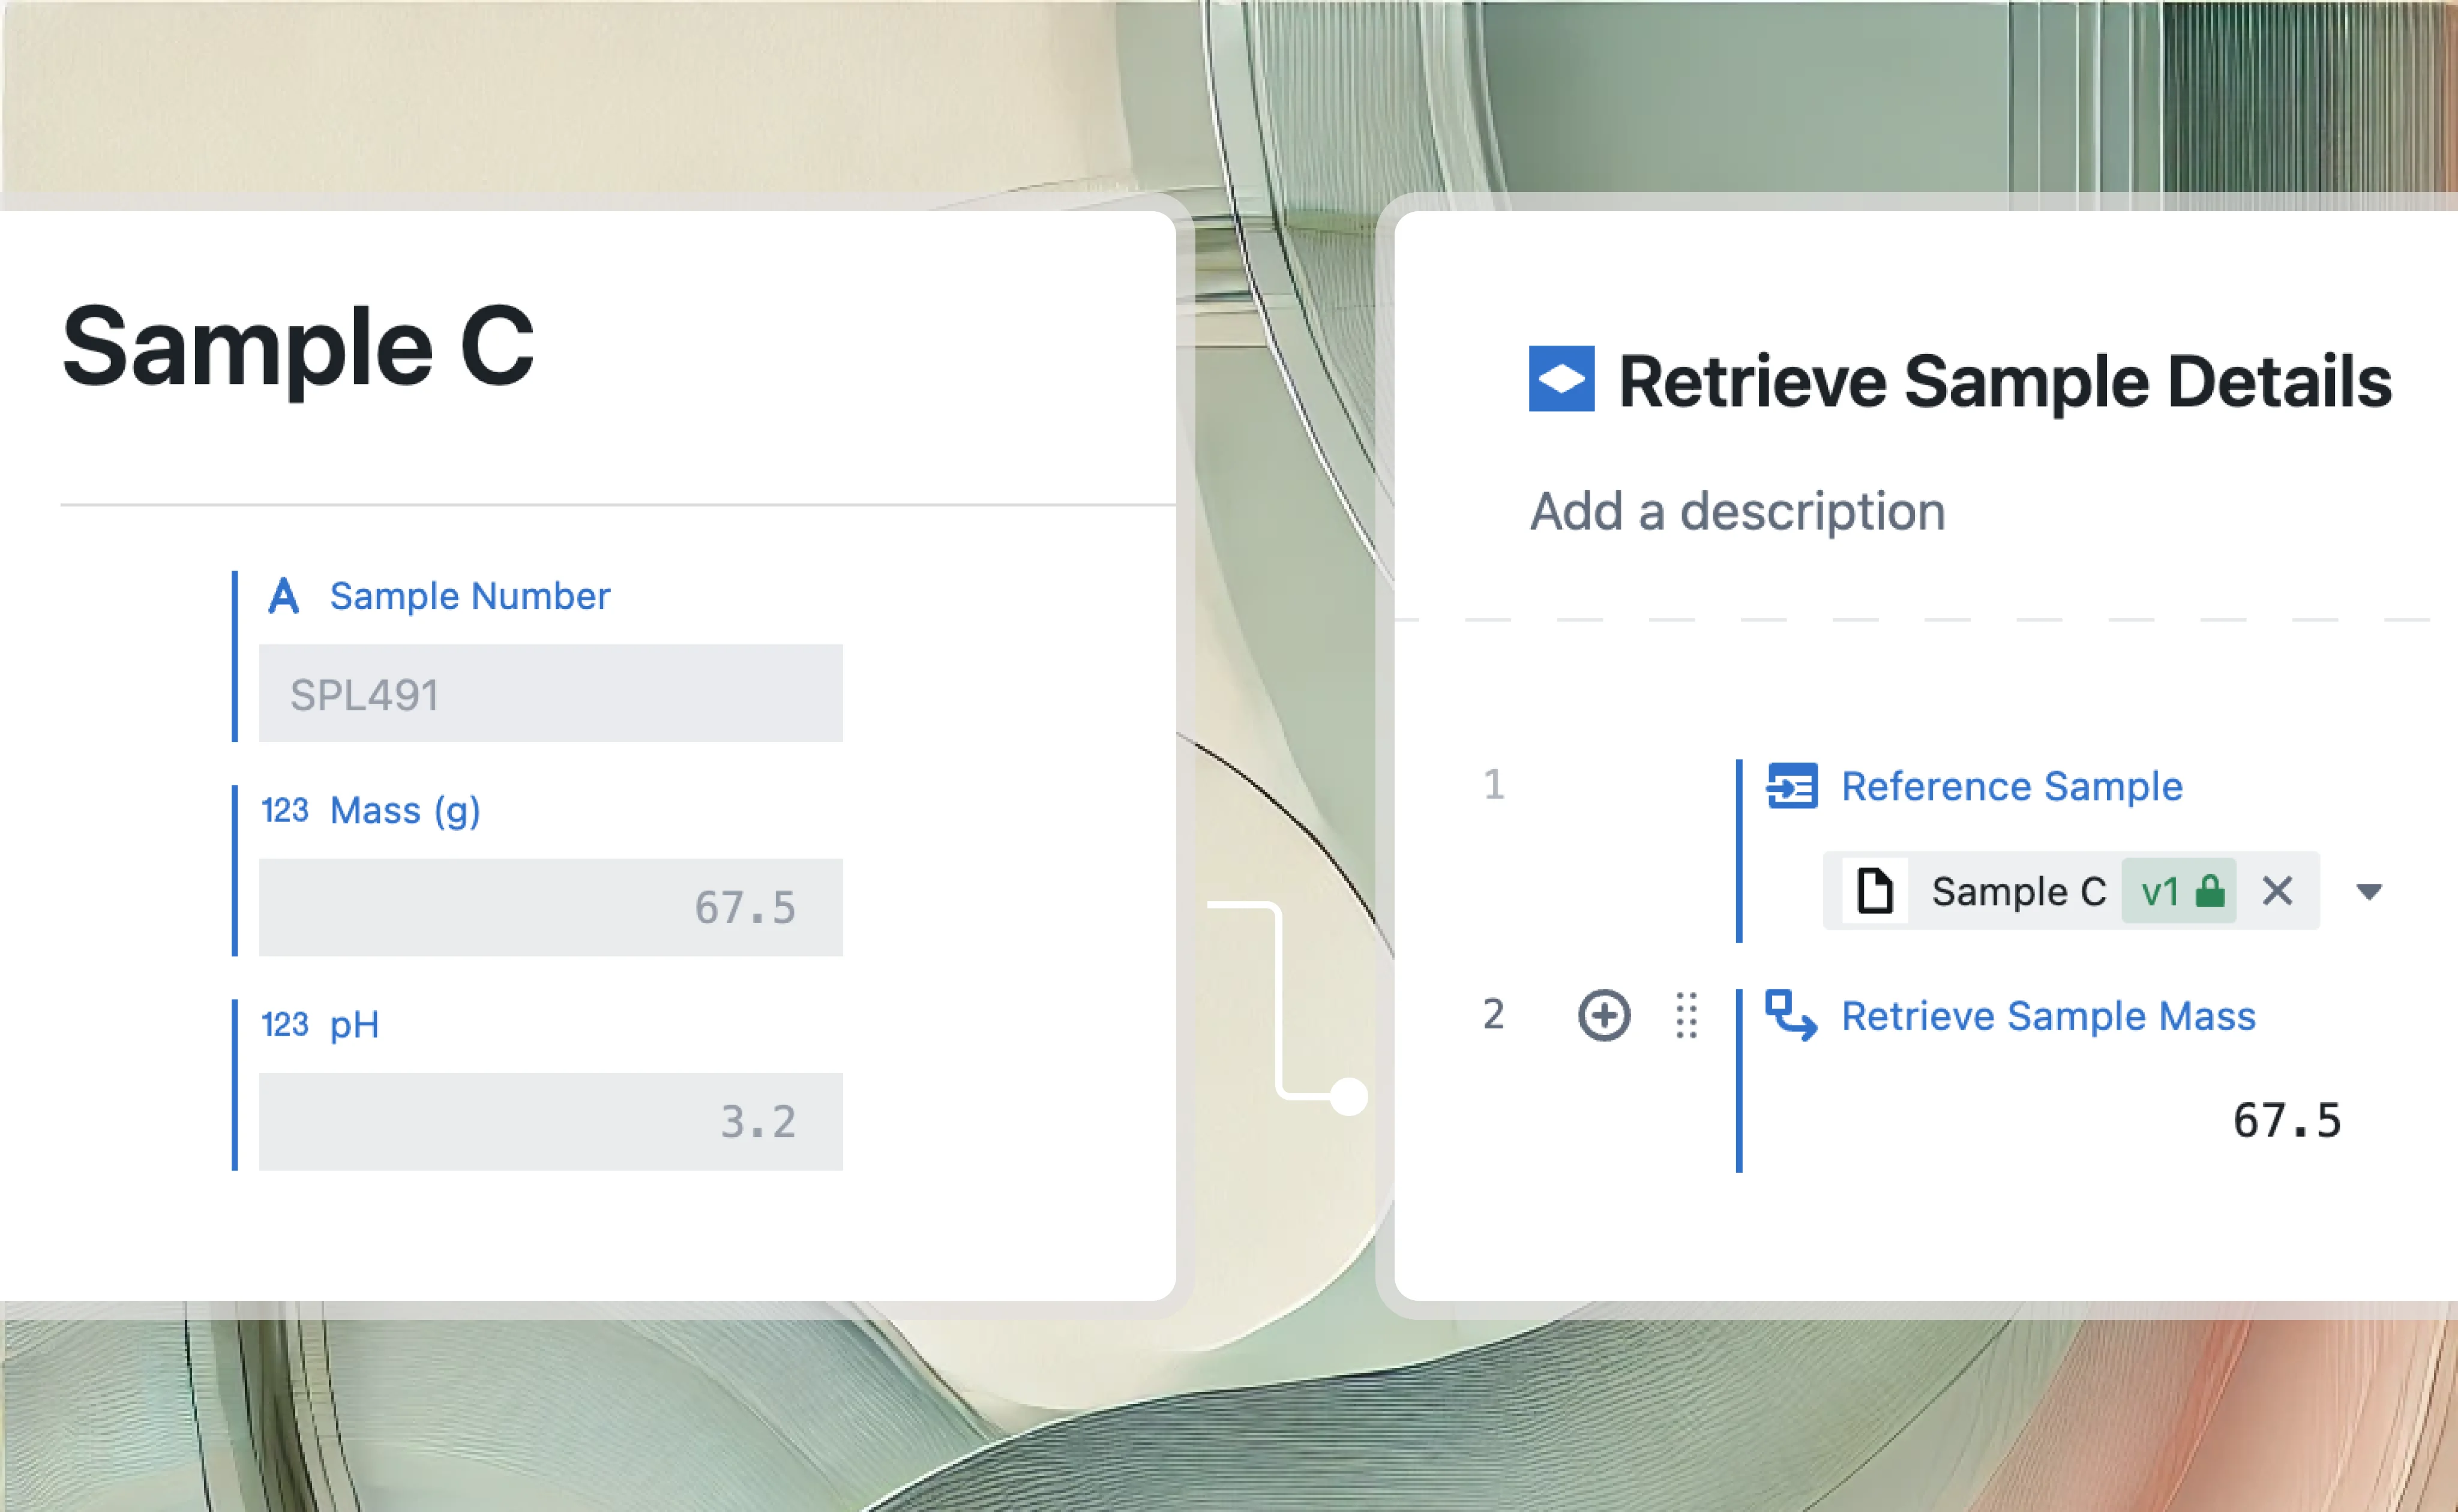
Task: Open the Reference Sample dropdown arrow
Action: pyautogui.click(x=2369, y=891)
